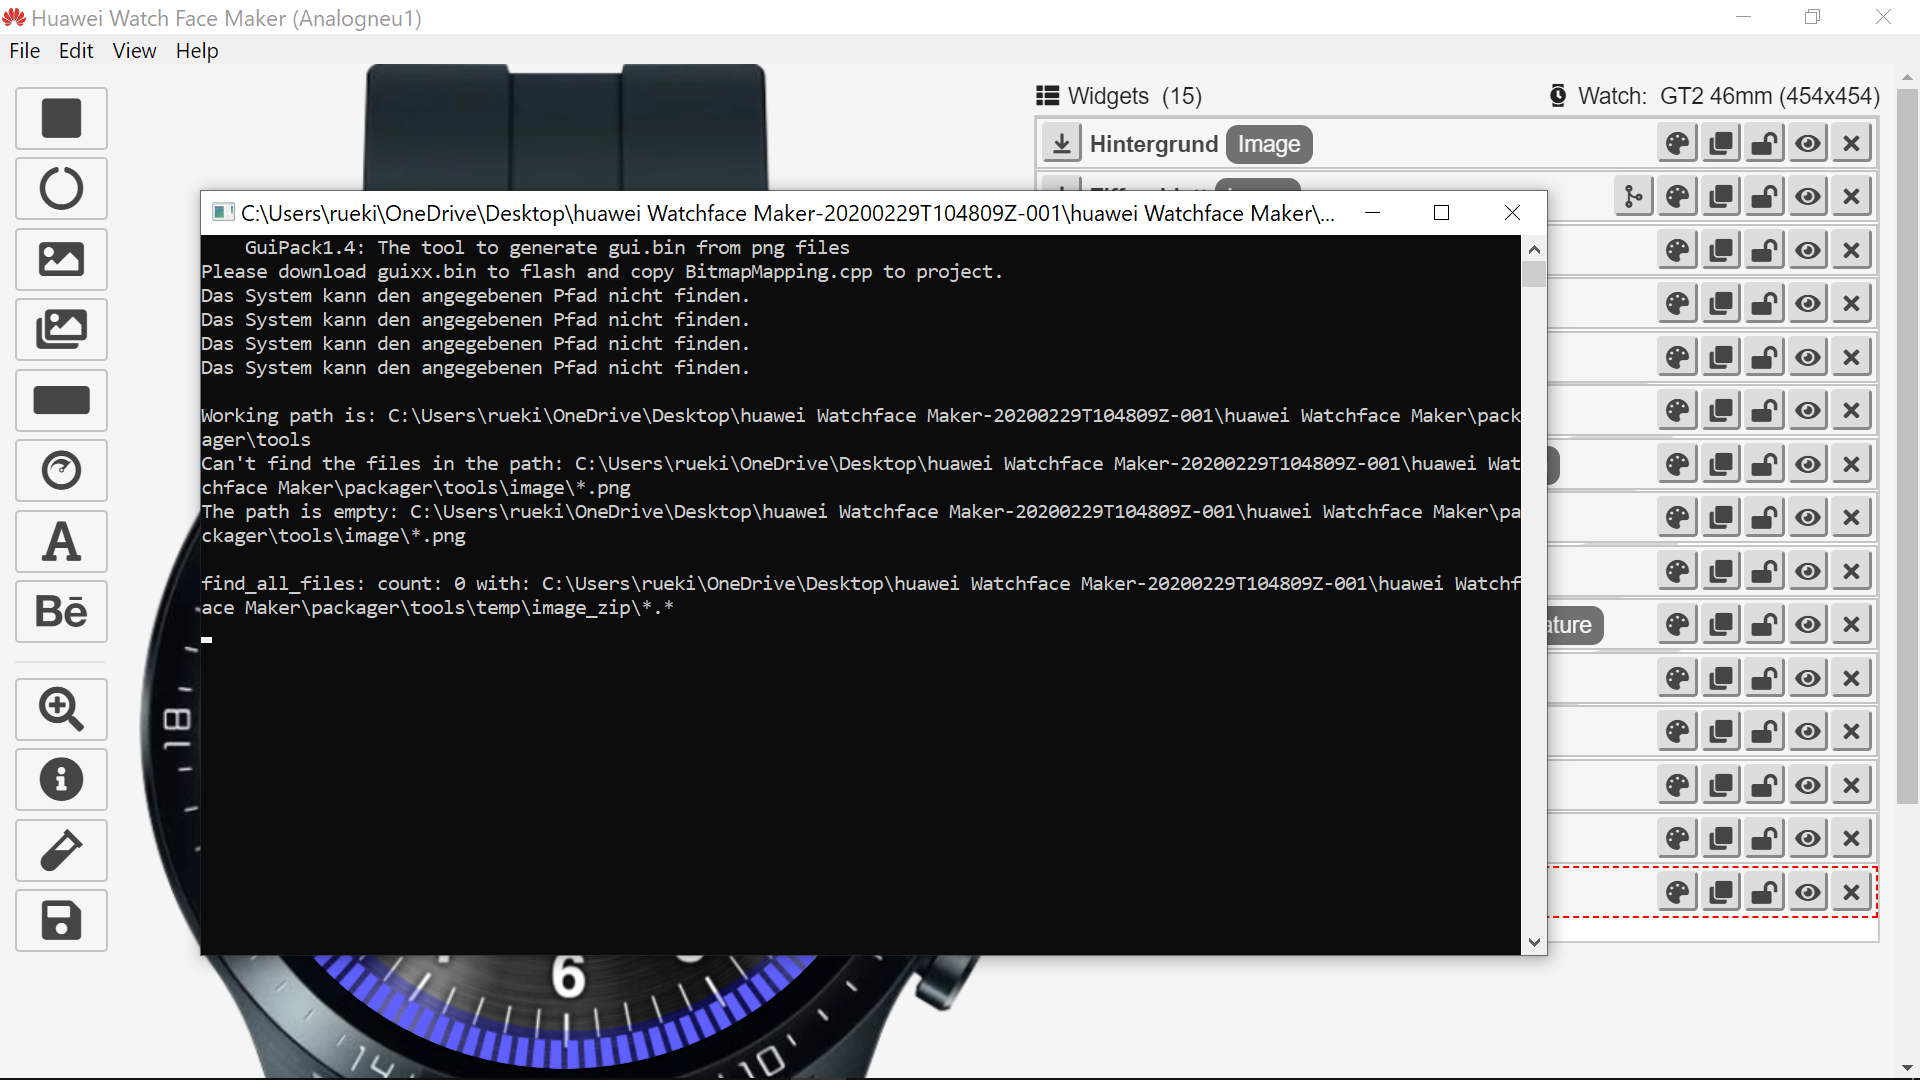Toggle lock on the red-dashed selected widget

(1765, 892)
